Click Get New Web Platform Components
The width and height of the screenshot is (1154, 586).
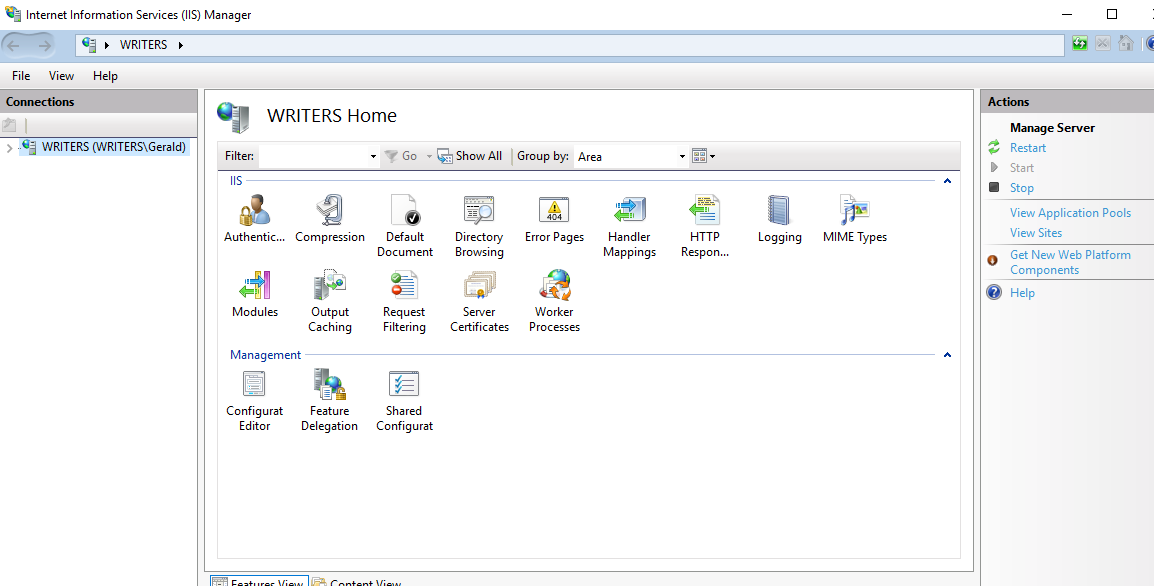[1070, 262]
